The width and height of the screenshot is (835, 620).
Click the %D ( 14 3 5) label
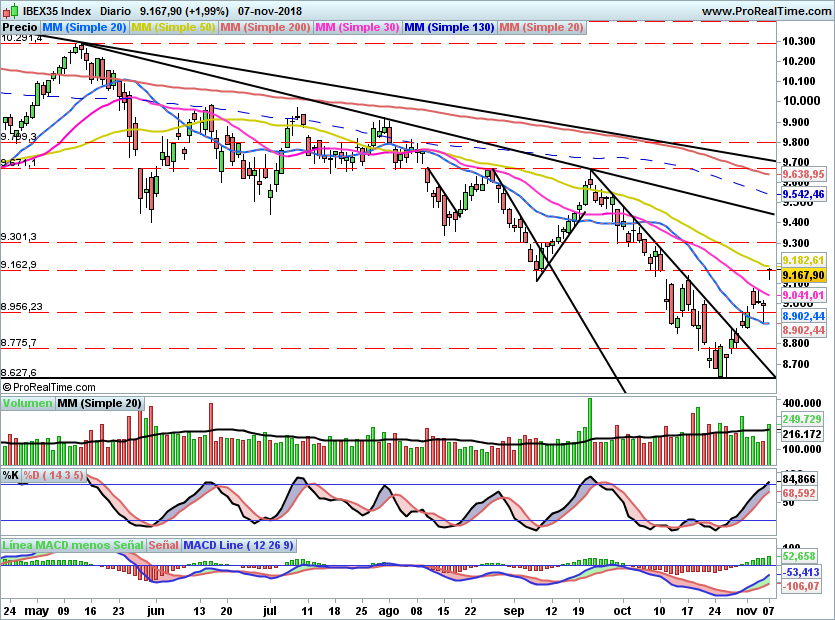53,475
